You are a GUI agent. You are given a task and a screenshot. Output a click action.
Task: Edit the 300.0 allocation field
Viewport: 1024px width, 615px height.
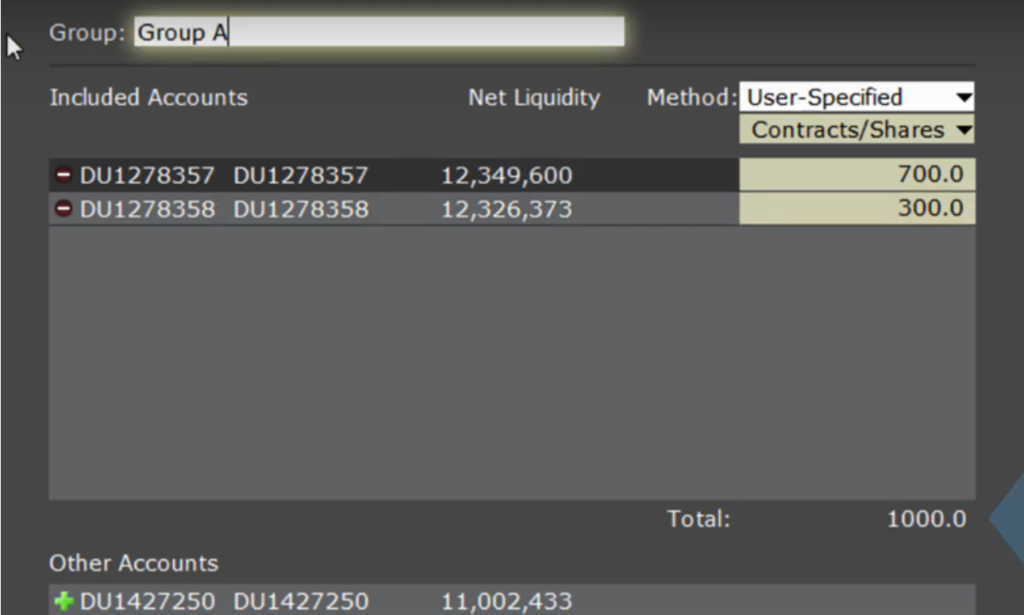point(856,208)
